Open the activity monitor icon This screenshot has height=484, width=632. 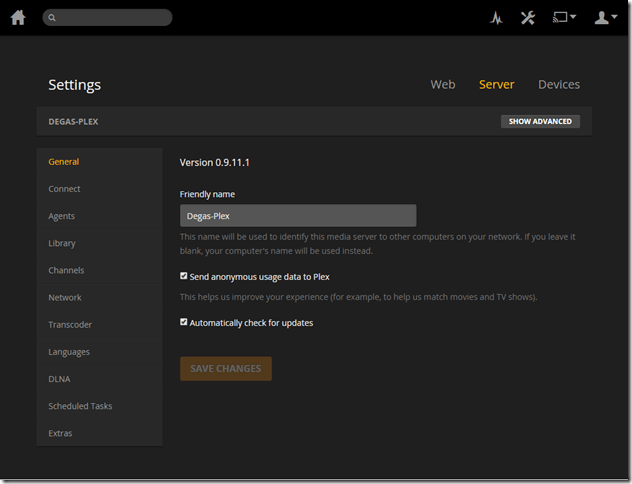pyautogui.click(x=496, y=18)
